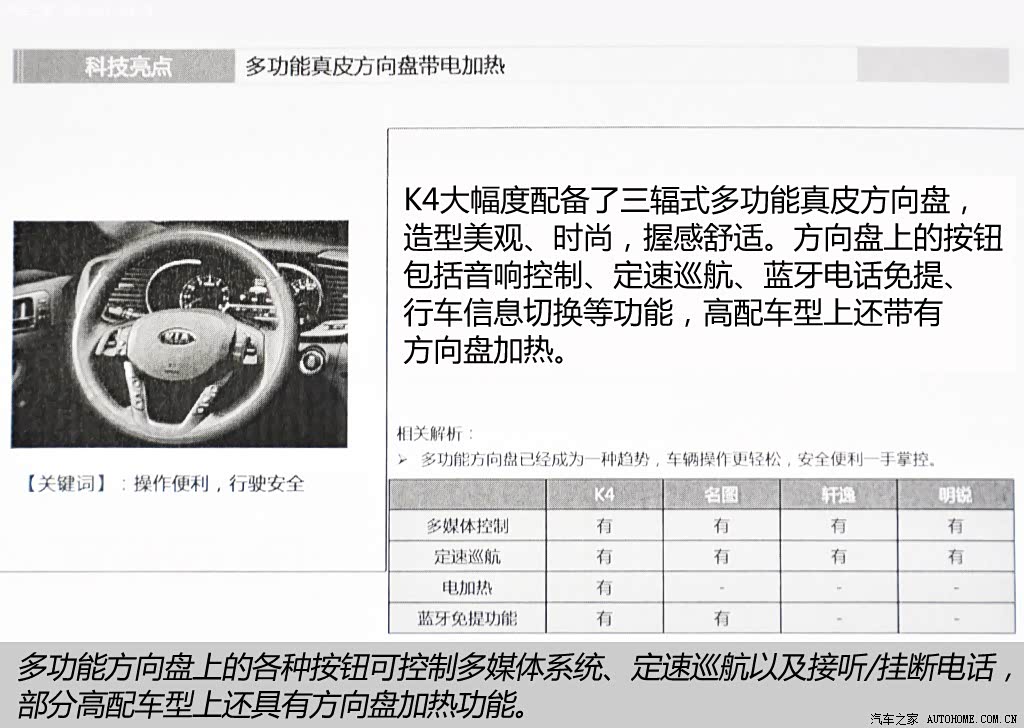Click the K4 cell in 定速巡航 row
Viewport: 1024px width, 728px height.
[x=604, y=556]
